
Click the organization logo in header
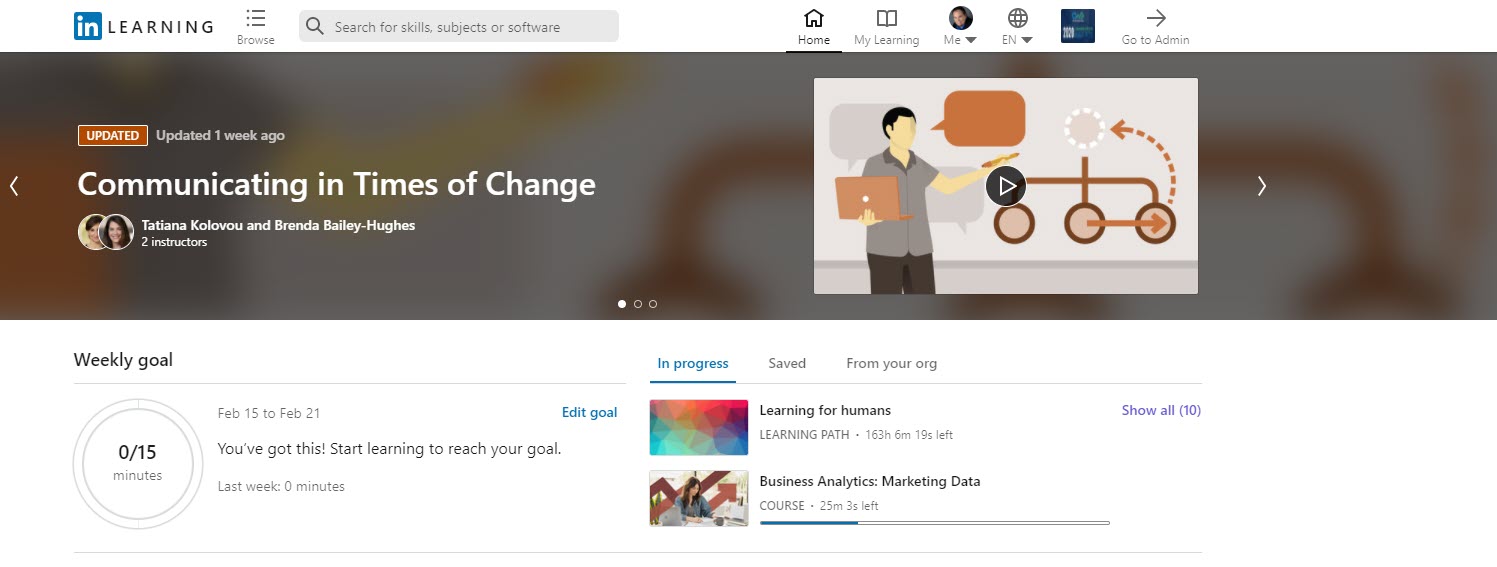pyautogui.click(x=1077, y=26)
